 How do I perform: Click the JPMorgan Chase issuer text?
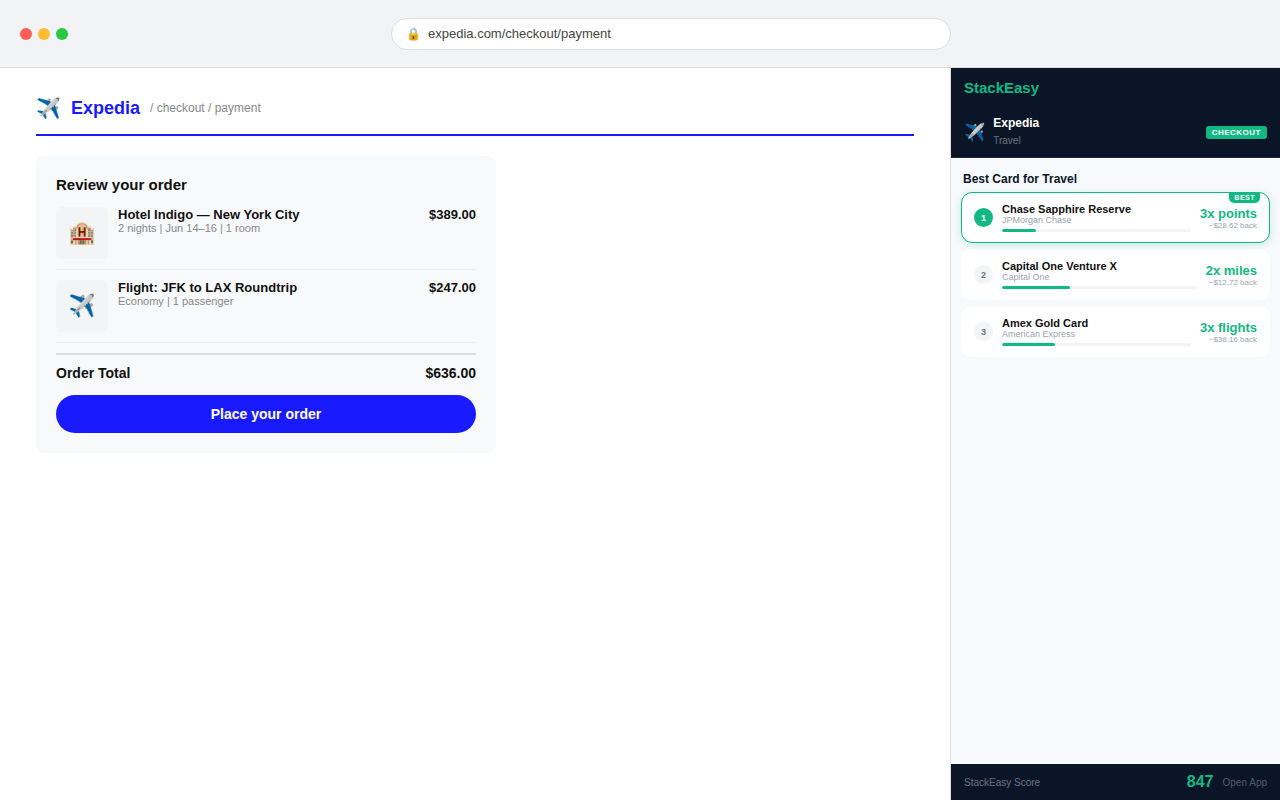[1036, 220]
